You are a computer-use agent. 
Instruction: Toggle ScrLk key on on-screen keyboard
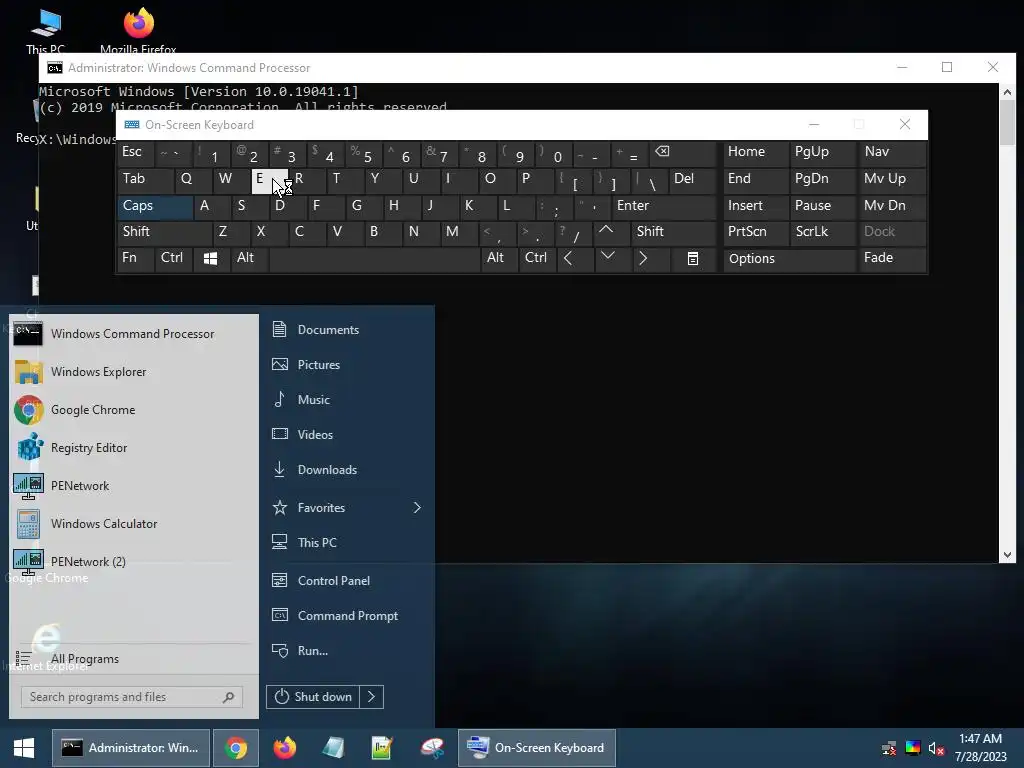pyautogui.click(x=822, y=232)
